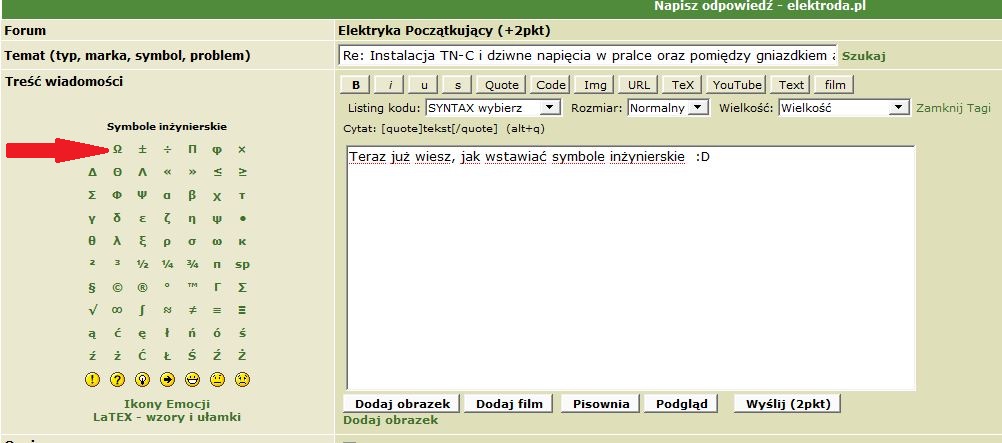
Task: Open the SYNTAX wybierz code listing dropdown
Action: [x=493, y=107]
